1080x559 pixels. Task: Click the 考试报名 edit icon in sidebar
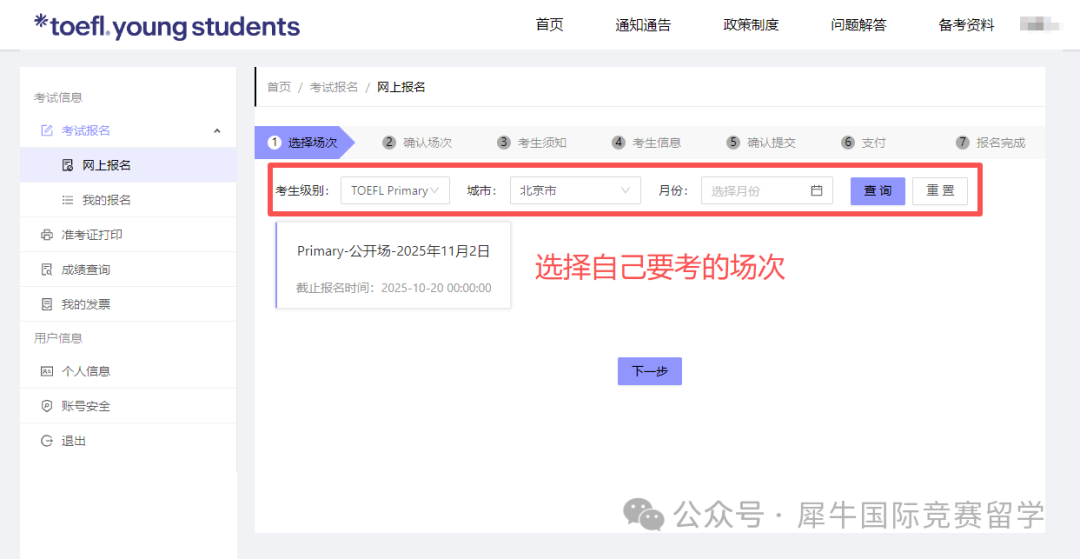pyautogui.click(x=46, y=130)
